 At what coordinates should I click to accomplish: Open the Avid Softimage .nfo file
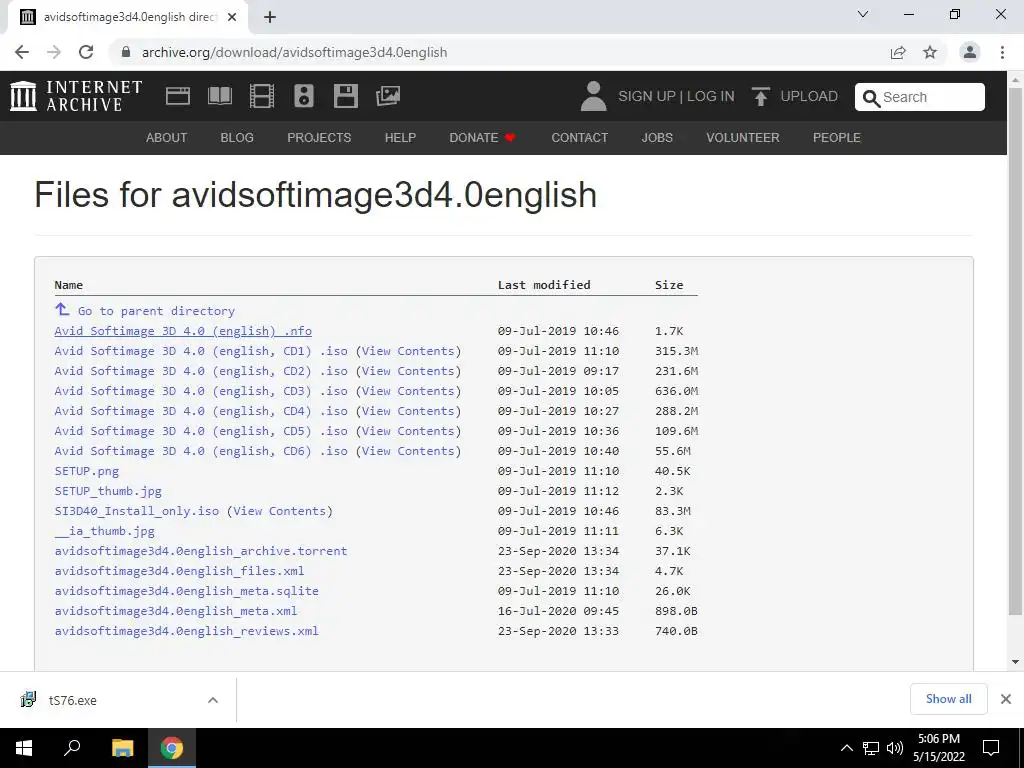(x=184, y=331)
